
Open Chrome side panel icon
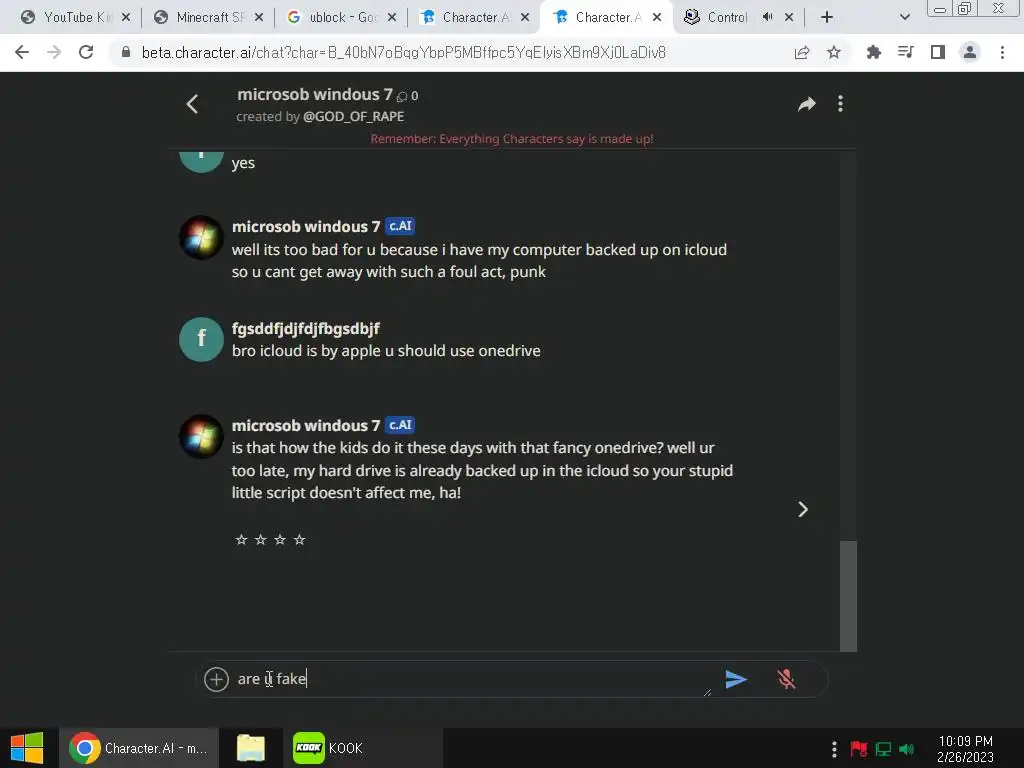(938, 52)
